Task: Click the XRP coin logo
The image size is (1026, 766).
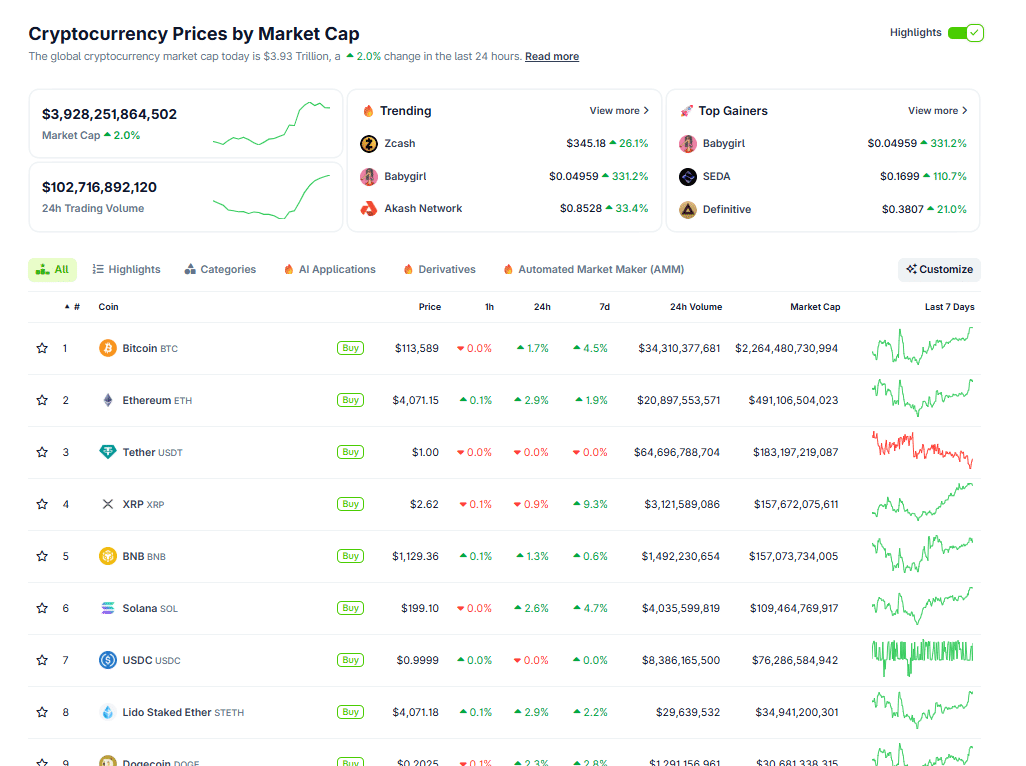Action: click(108, 504)
